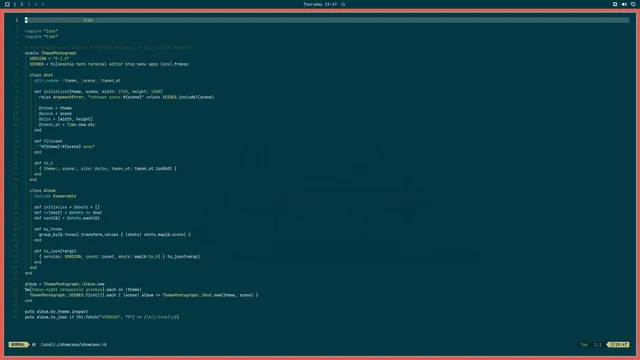Click the def initialize(theme, scene, width line
640x360 pixels.
[x=98, y=91]
